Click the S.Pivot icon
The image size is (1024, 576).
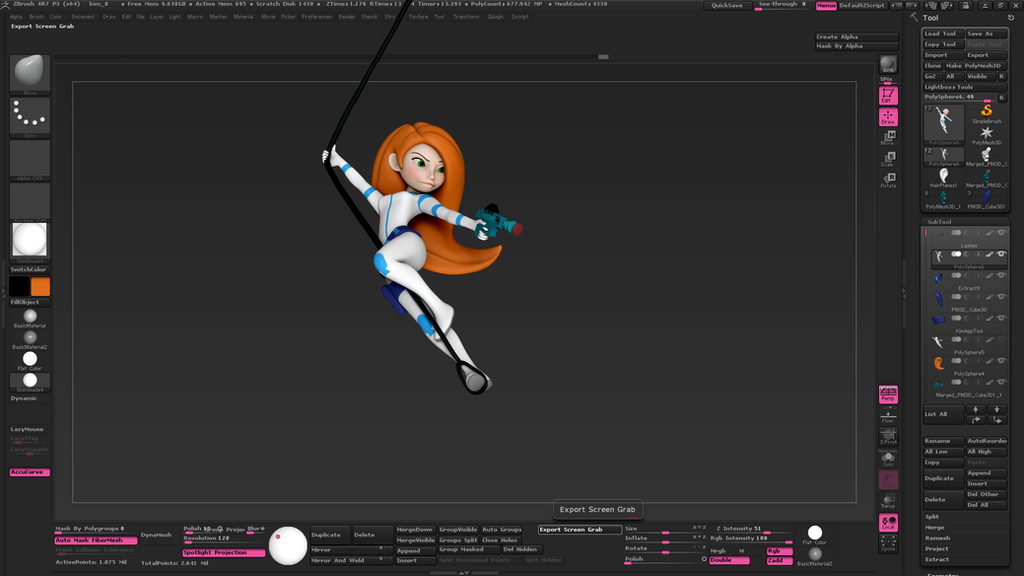tap(888, 436)
